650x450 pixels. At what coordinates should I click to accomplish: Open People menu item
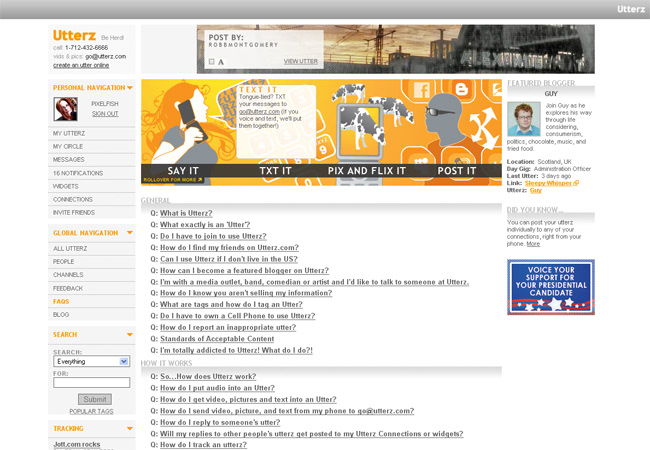(x=92, y=262)
